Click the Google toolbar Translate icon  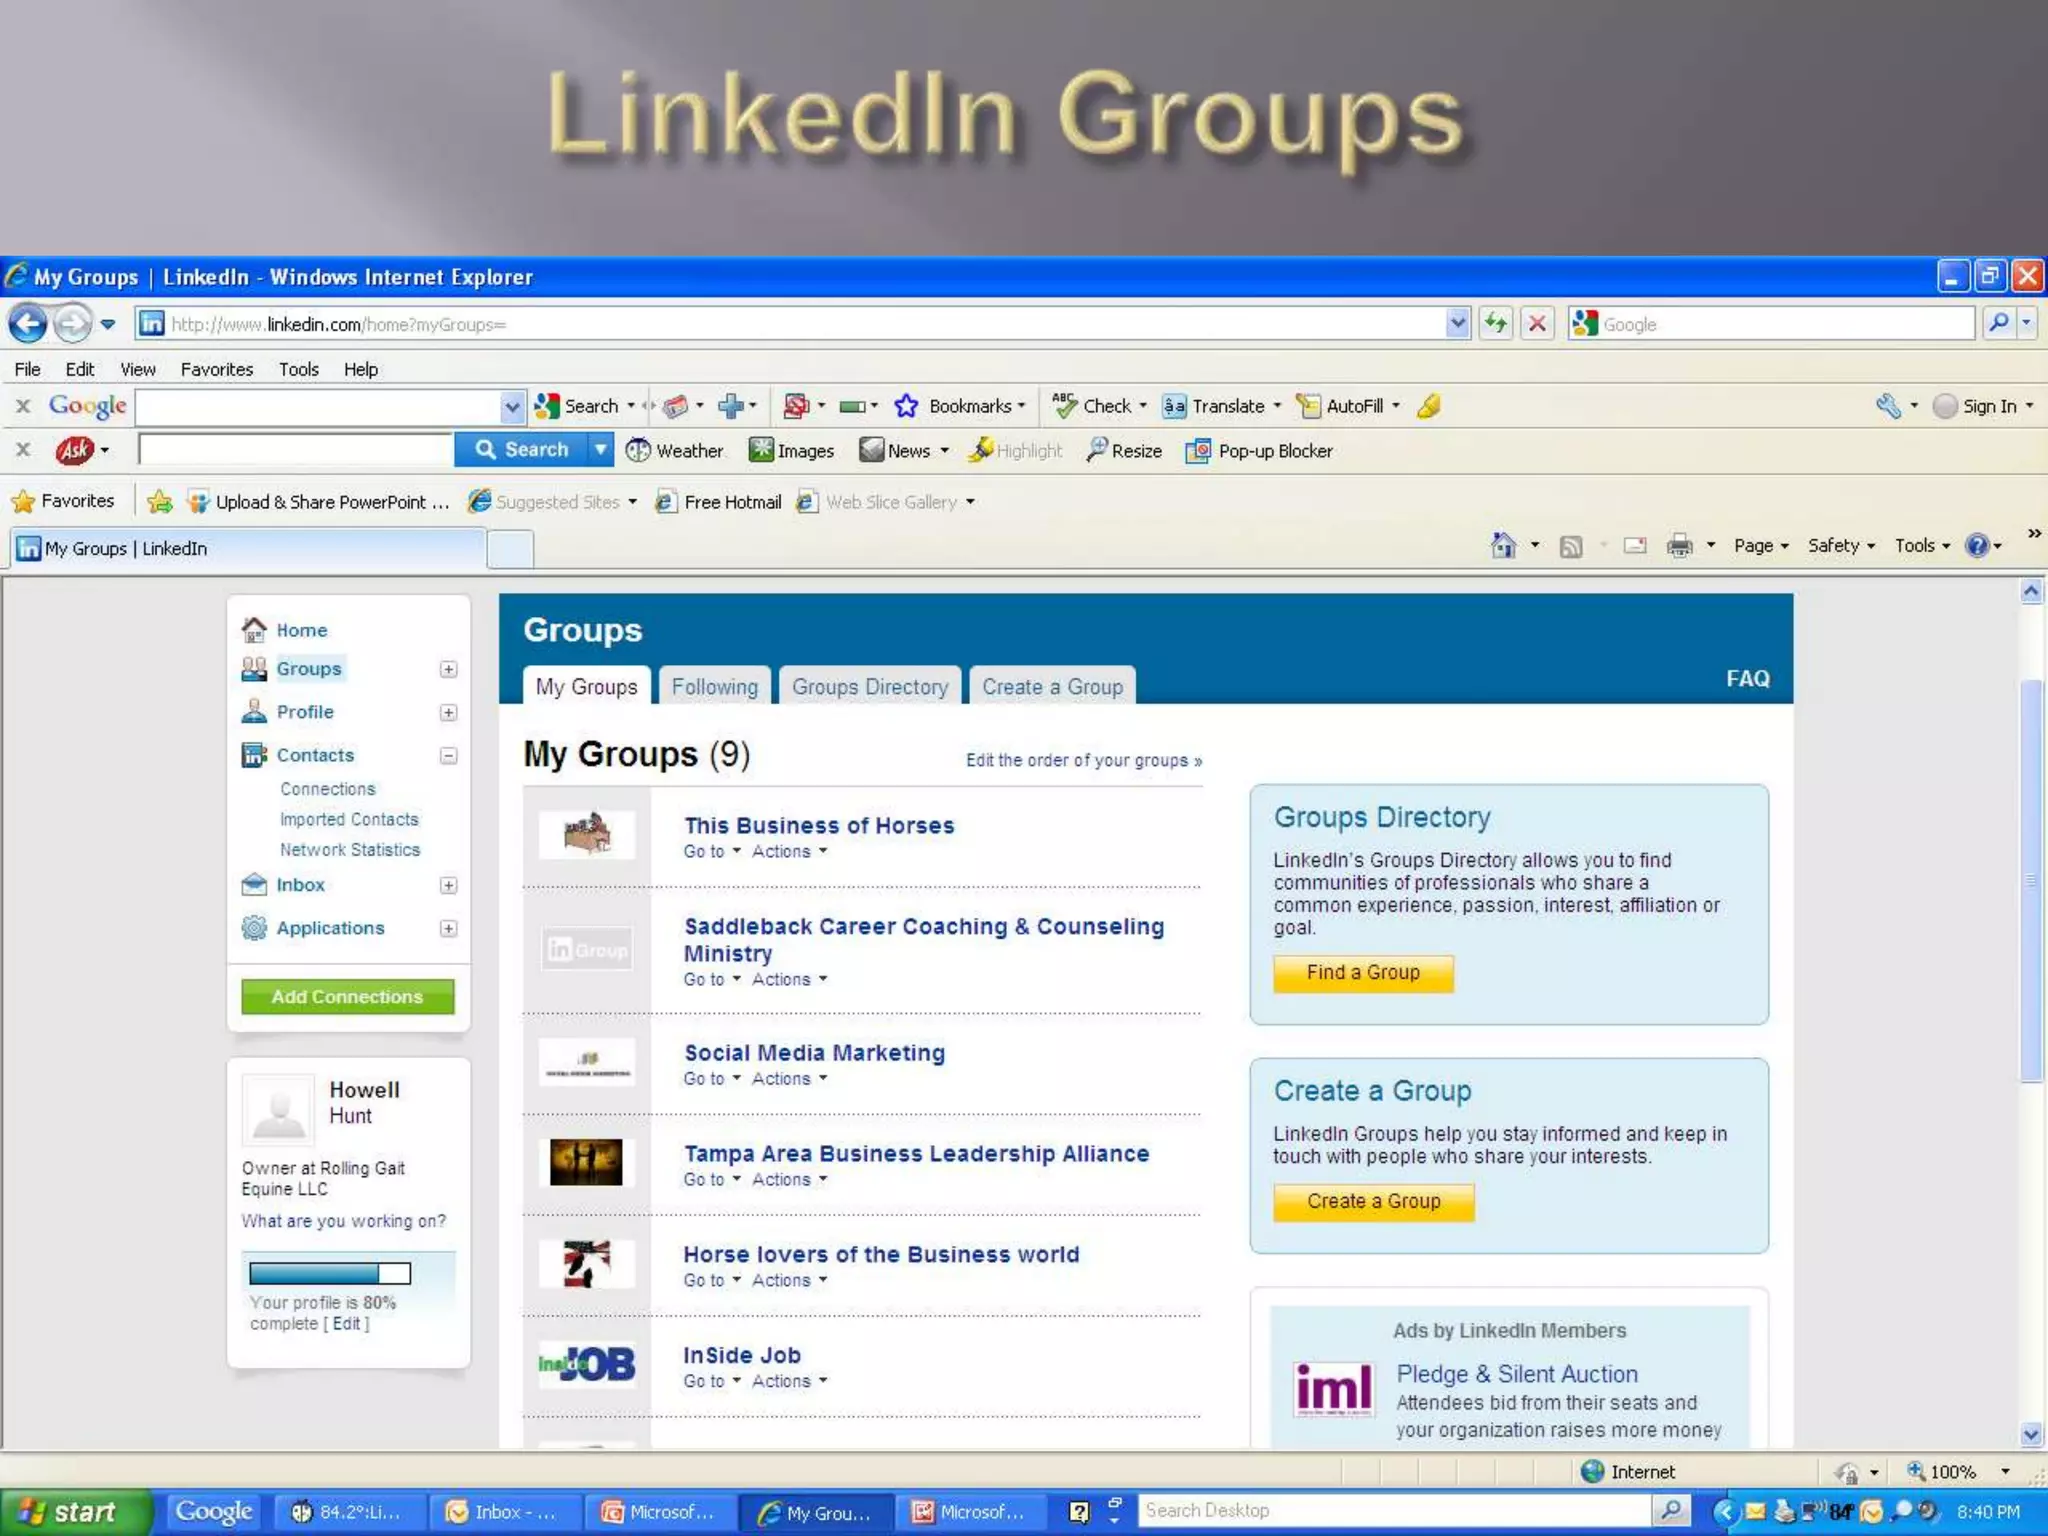[1174, 406]
